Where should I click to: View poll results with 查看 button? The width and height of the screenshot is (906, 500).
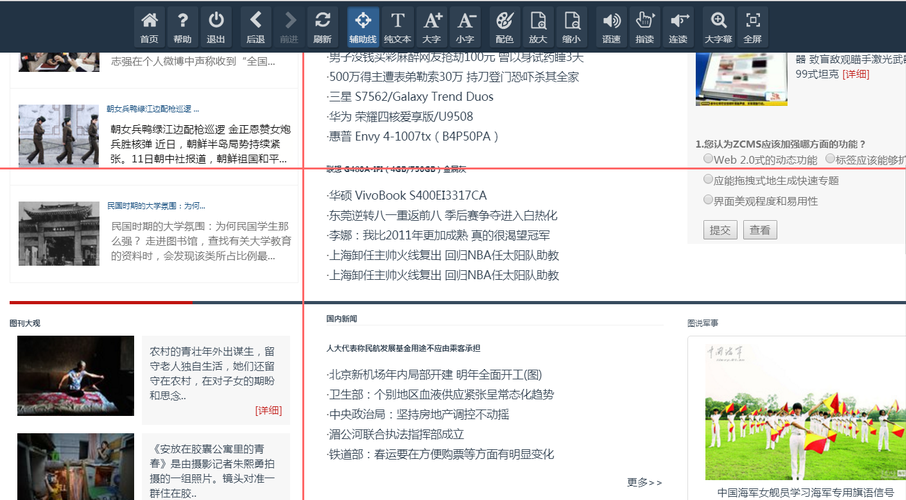click(760, 230)
